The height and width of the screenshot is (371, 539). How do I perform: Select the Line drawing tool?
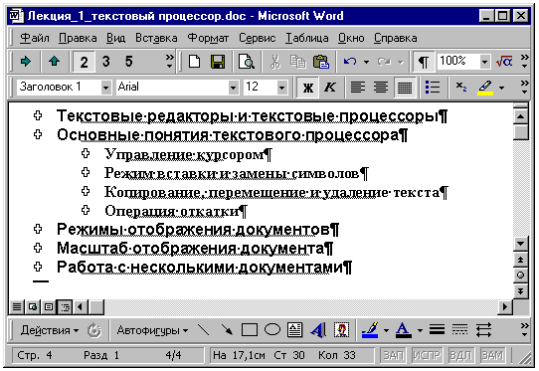coord(204,330)
